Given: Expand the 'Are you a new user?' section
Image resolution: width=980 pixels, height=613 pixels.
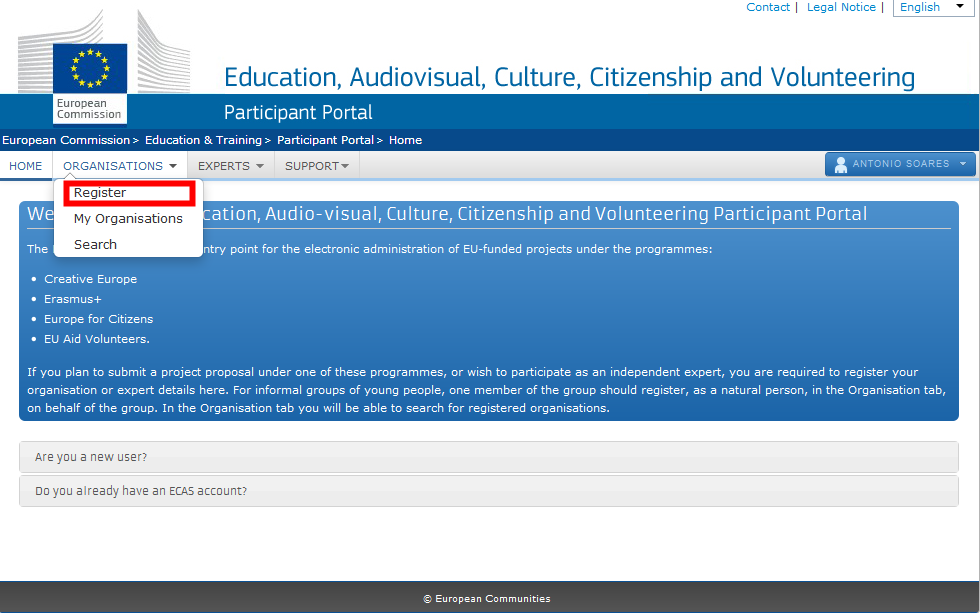Looking at the screenshot, I should pyautogui.click(x=489, y=457).
